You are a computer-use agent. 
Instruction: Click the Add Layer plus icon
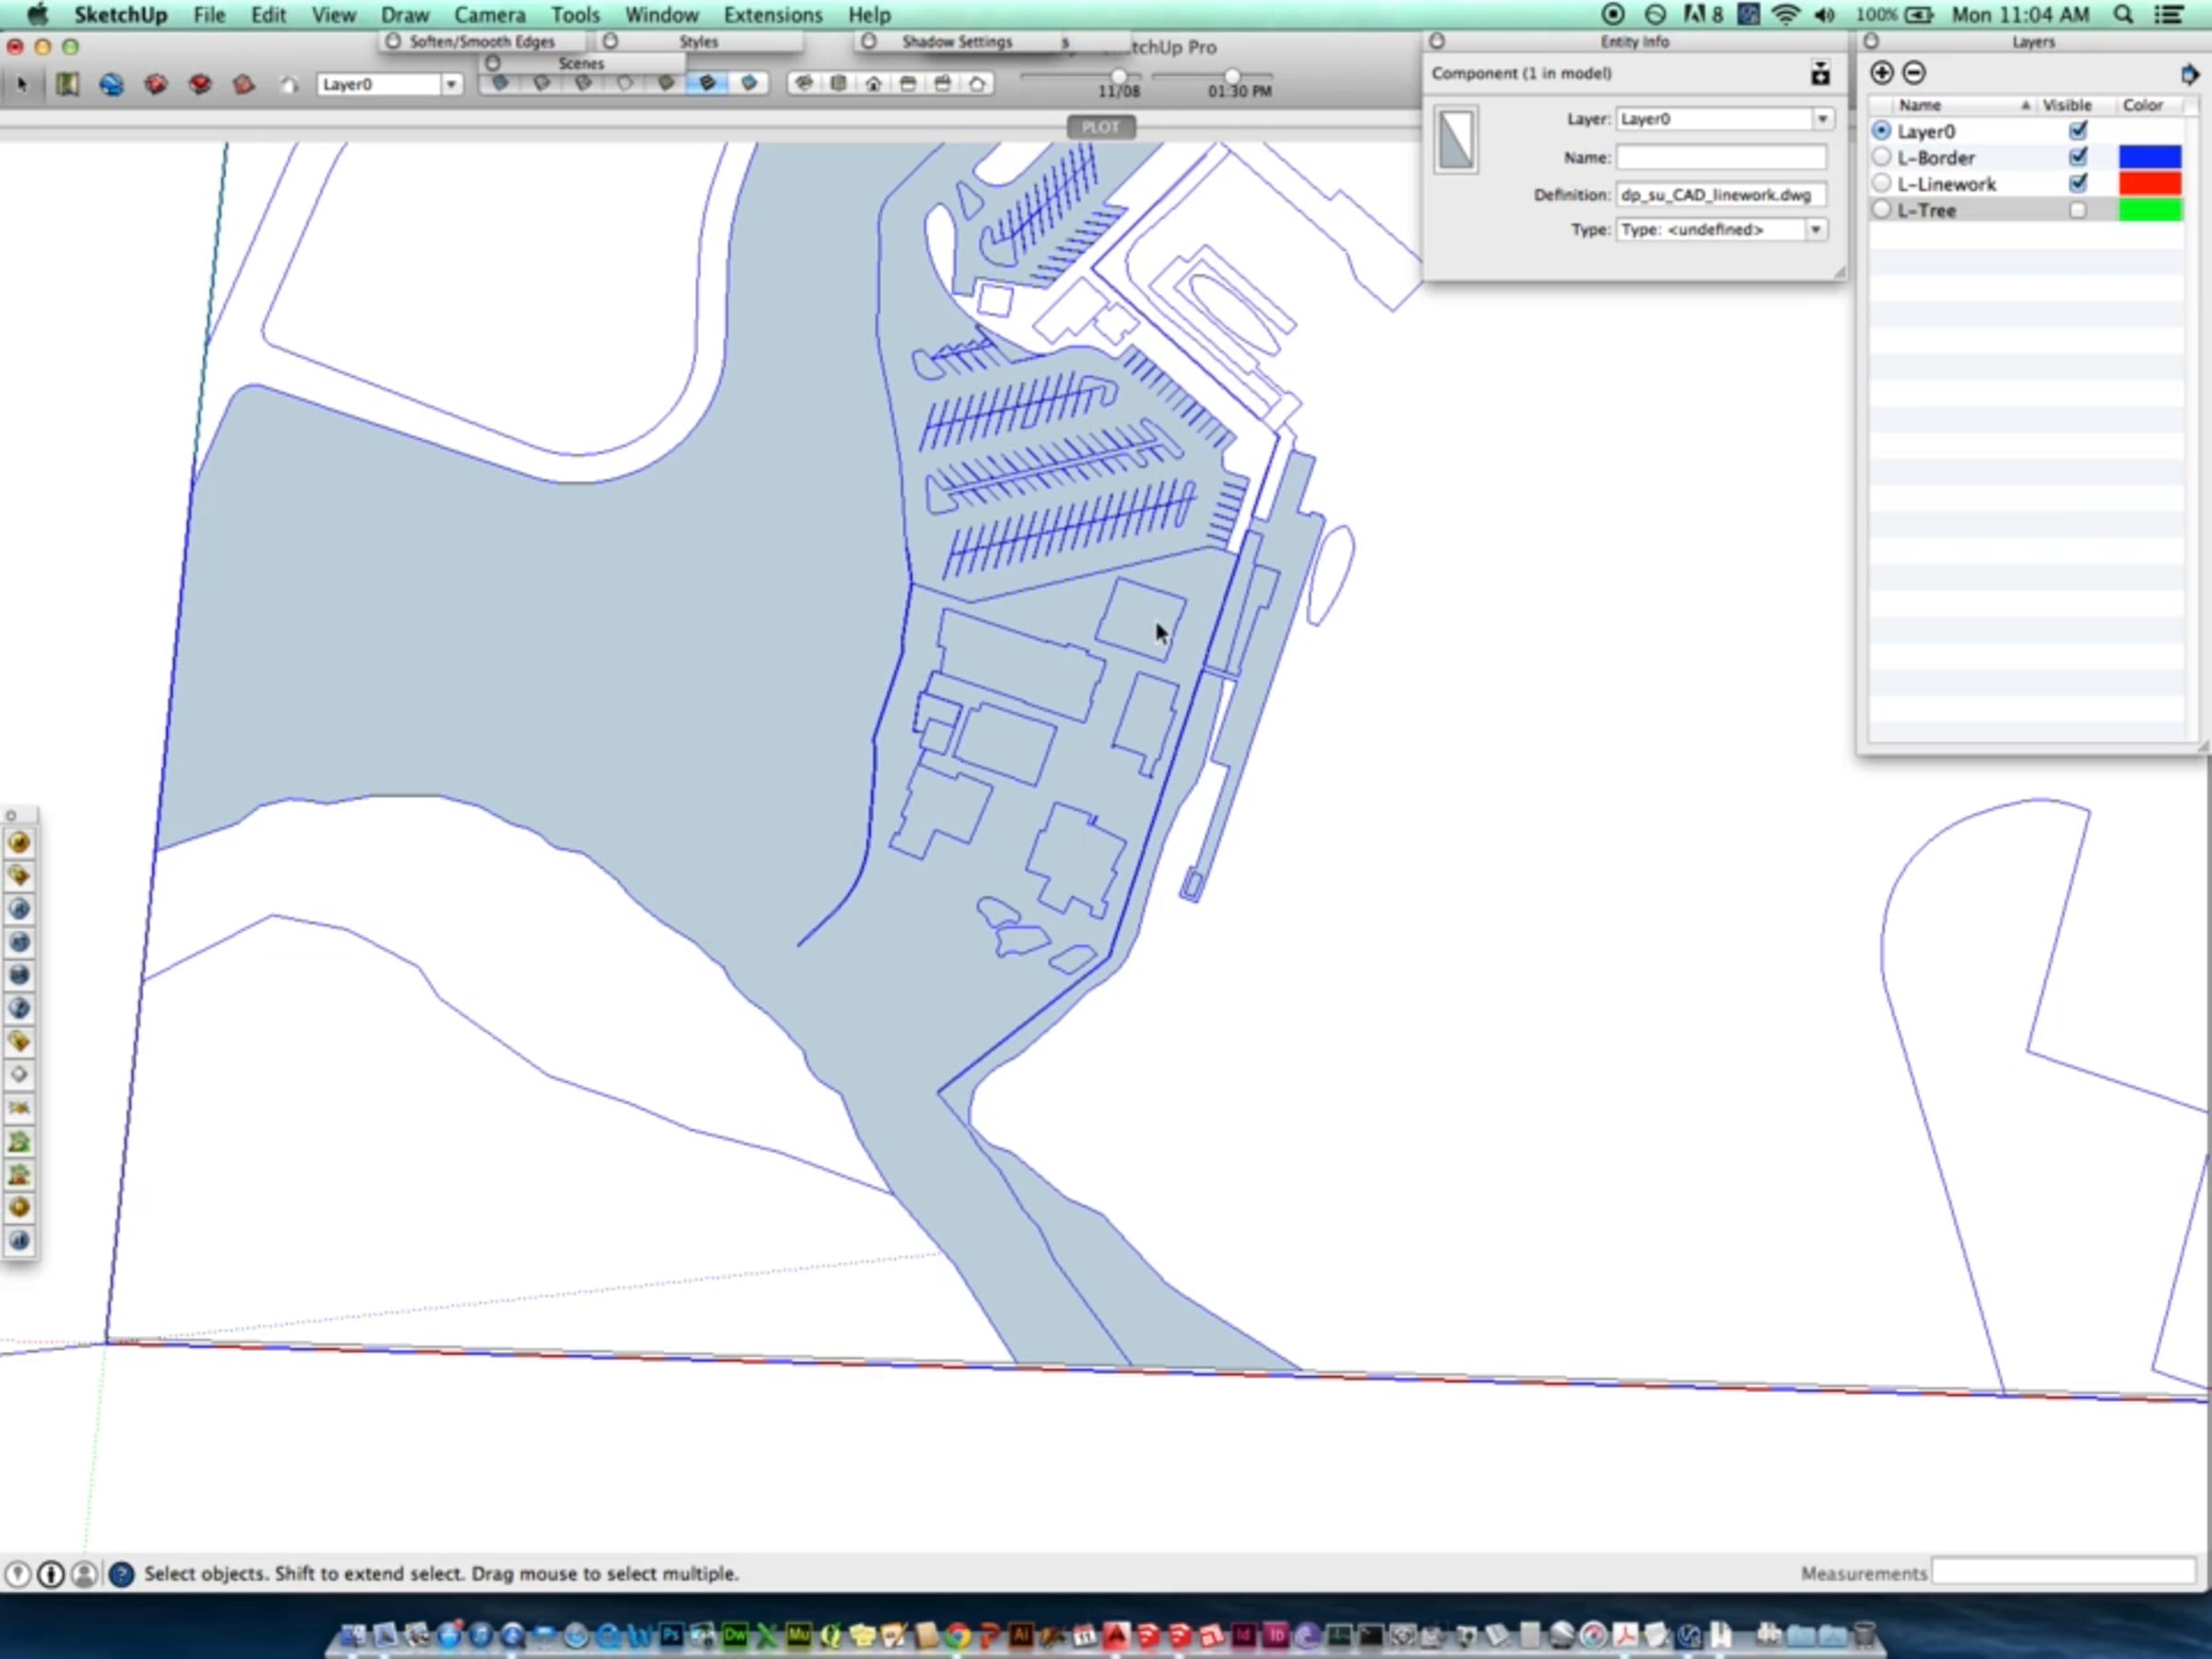pyautogui.click(x=1881, y=73)
